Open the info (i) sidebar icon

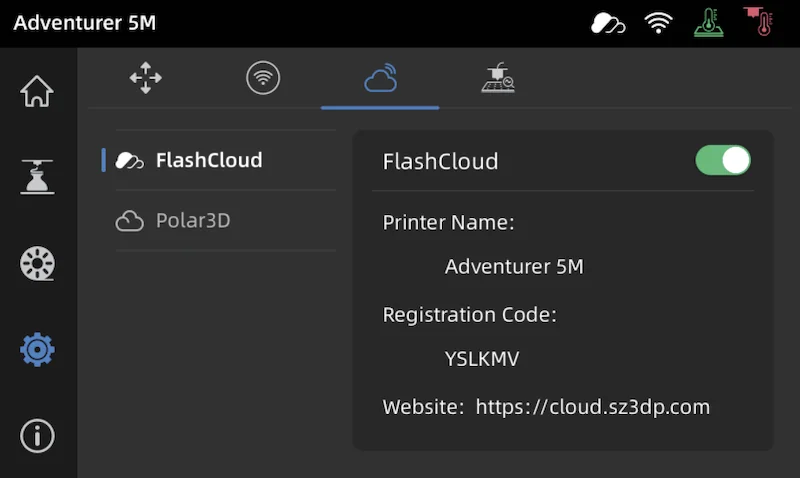pyautogui.click(x=37, y=436)
